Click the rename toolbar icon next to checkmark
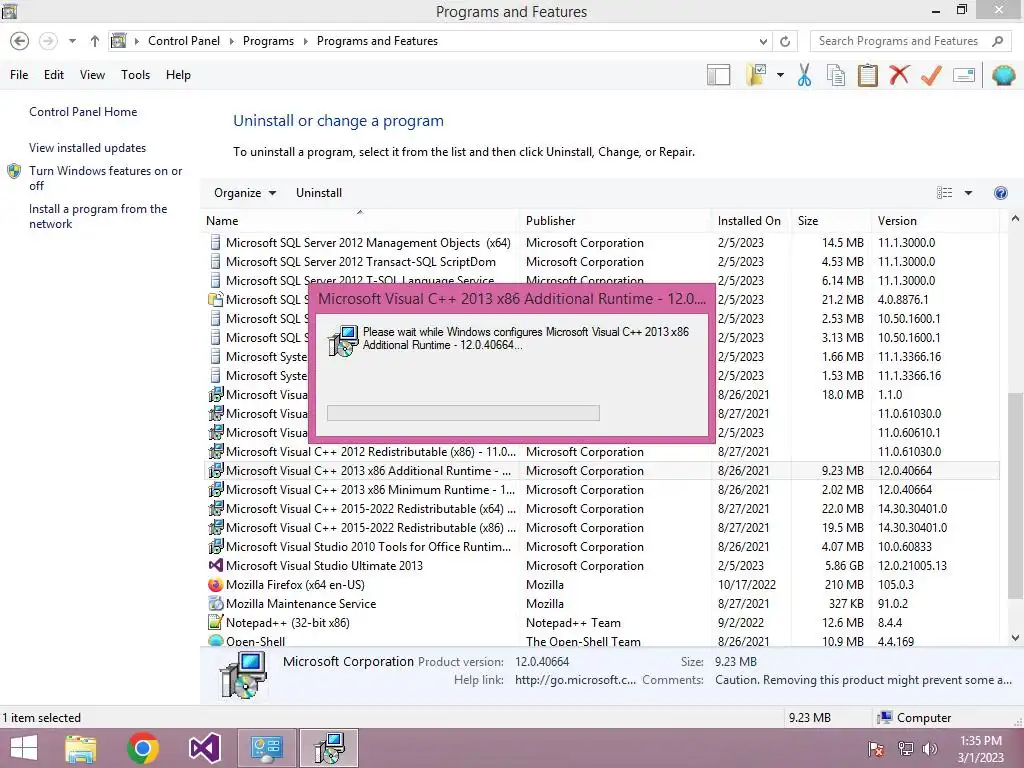 (x=964, y=75)
